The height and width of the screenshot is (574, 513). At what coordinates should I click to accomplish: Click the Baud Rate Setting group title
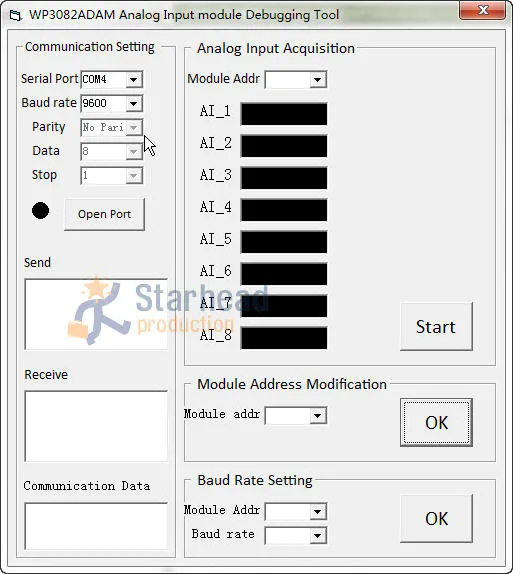point(255,480)
